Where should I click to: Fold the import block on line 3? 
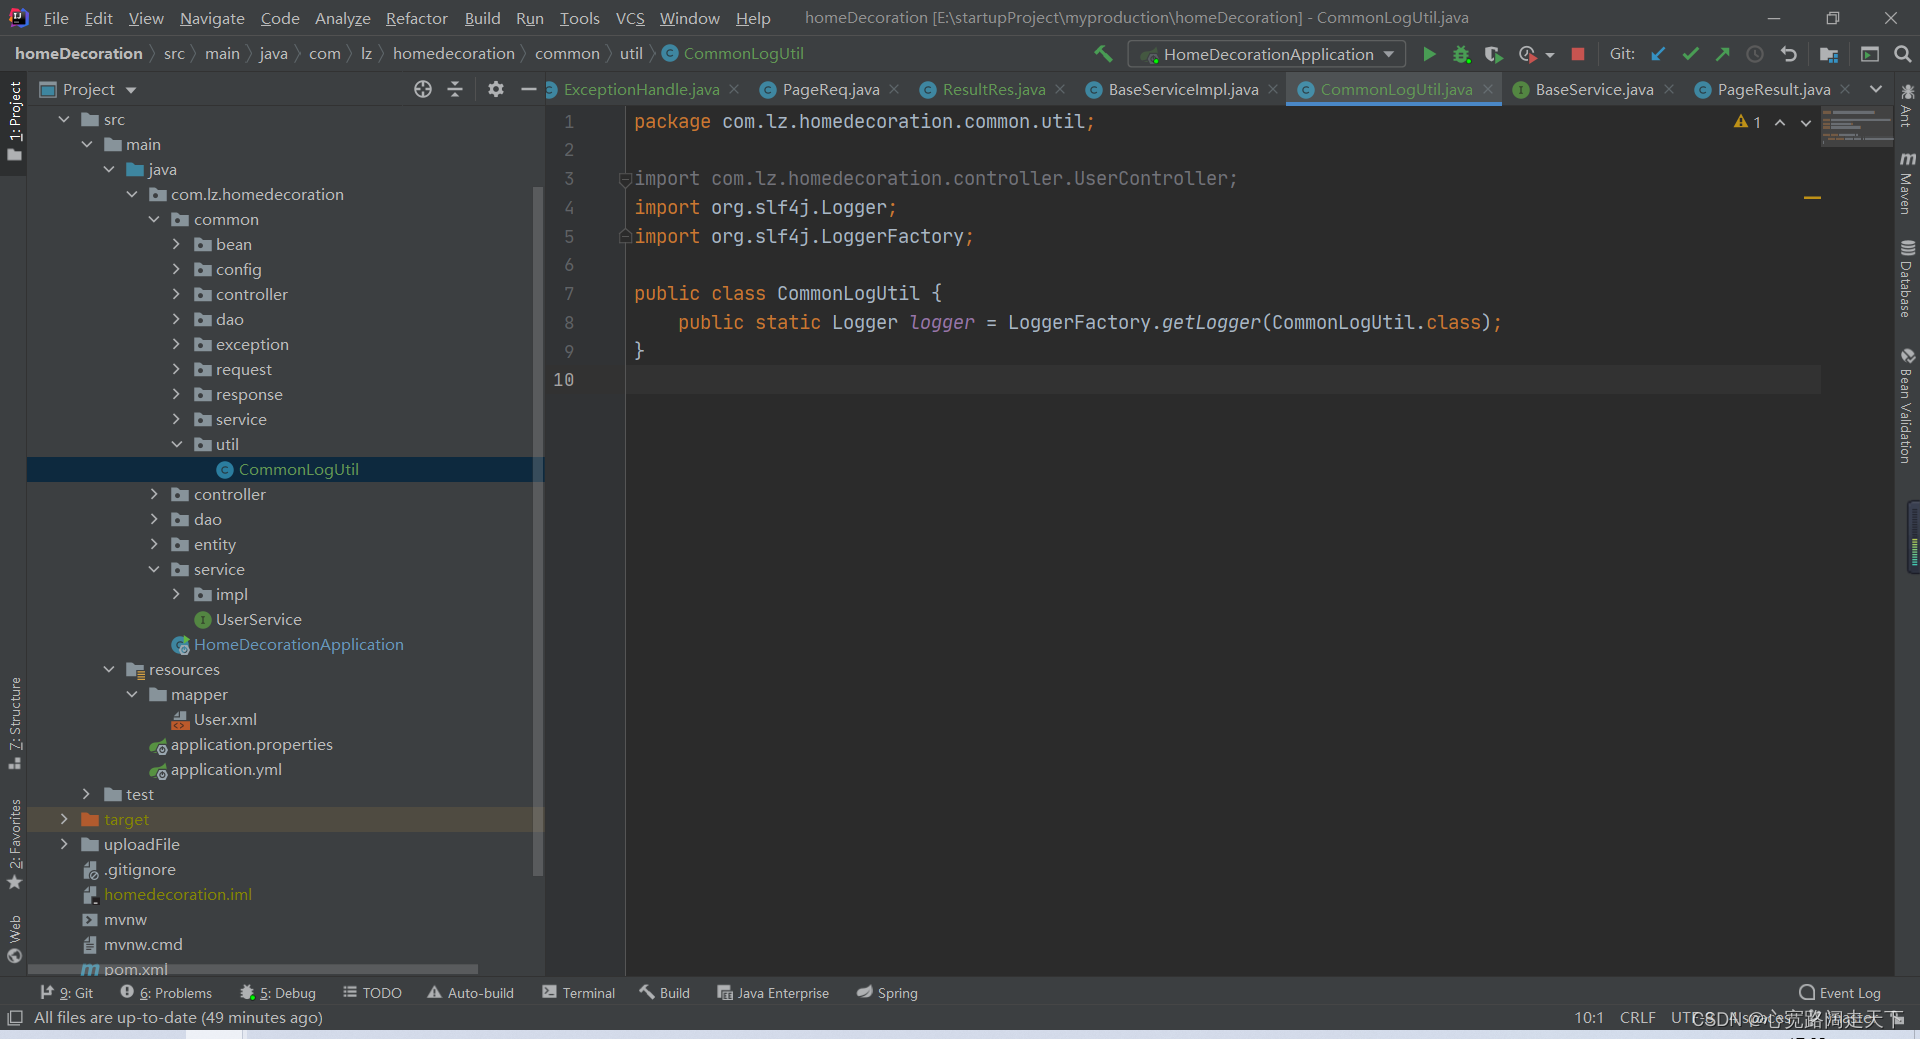coord(625,179)
